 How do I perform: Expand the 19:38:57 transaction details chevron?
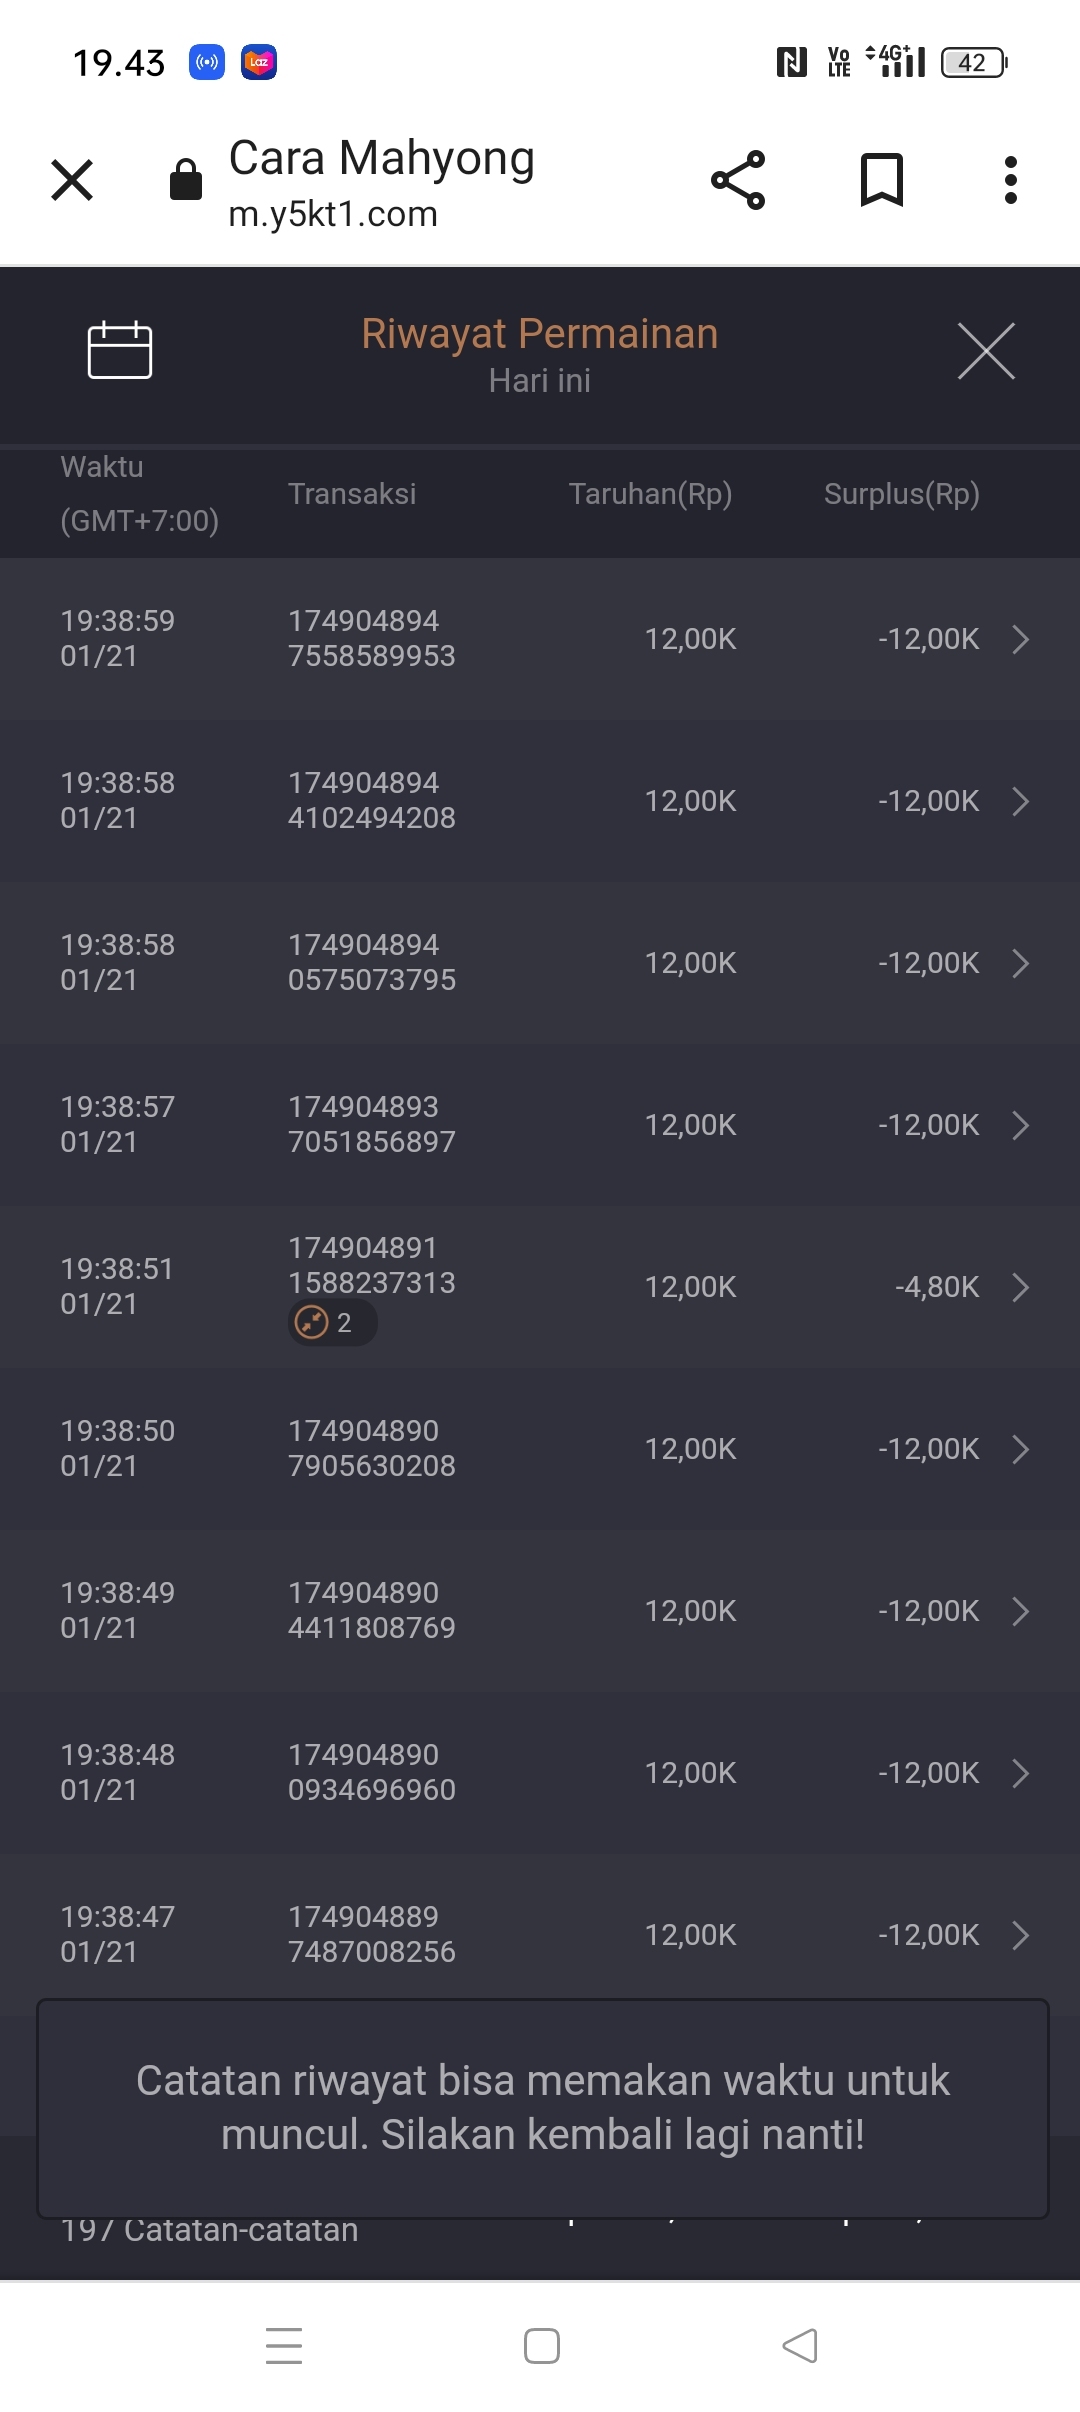point(1020,1125)
